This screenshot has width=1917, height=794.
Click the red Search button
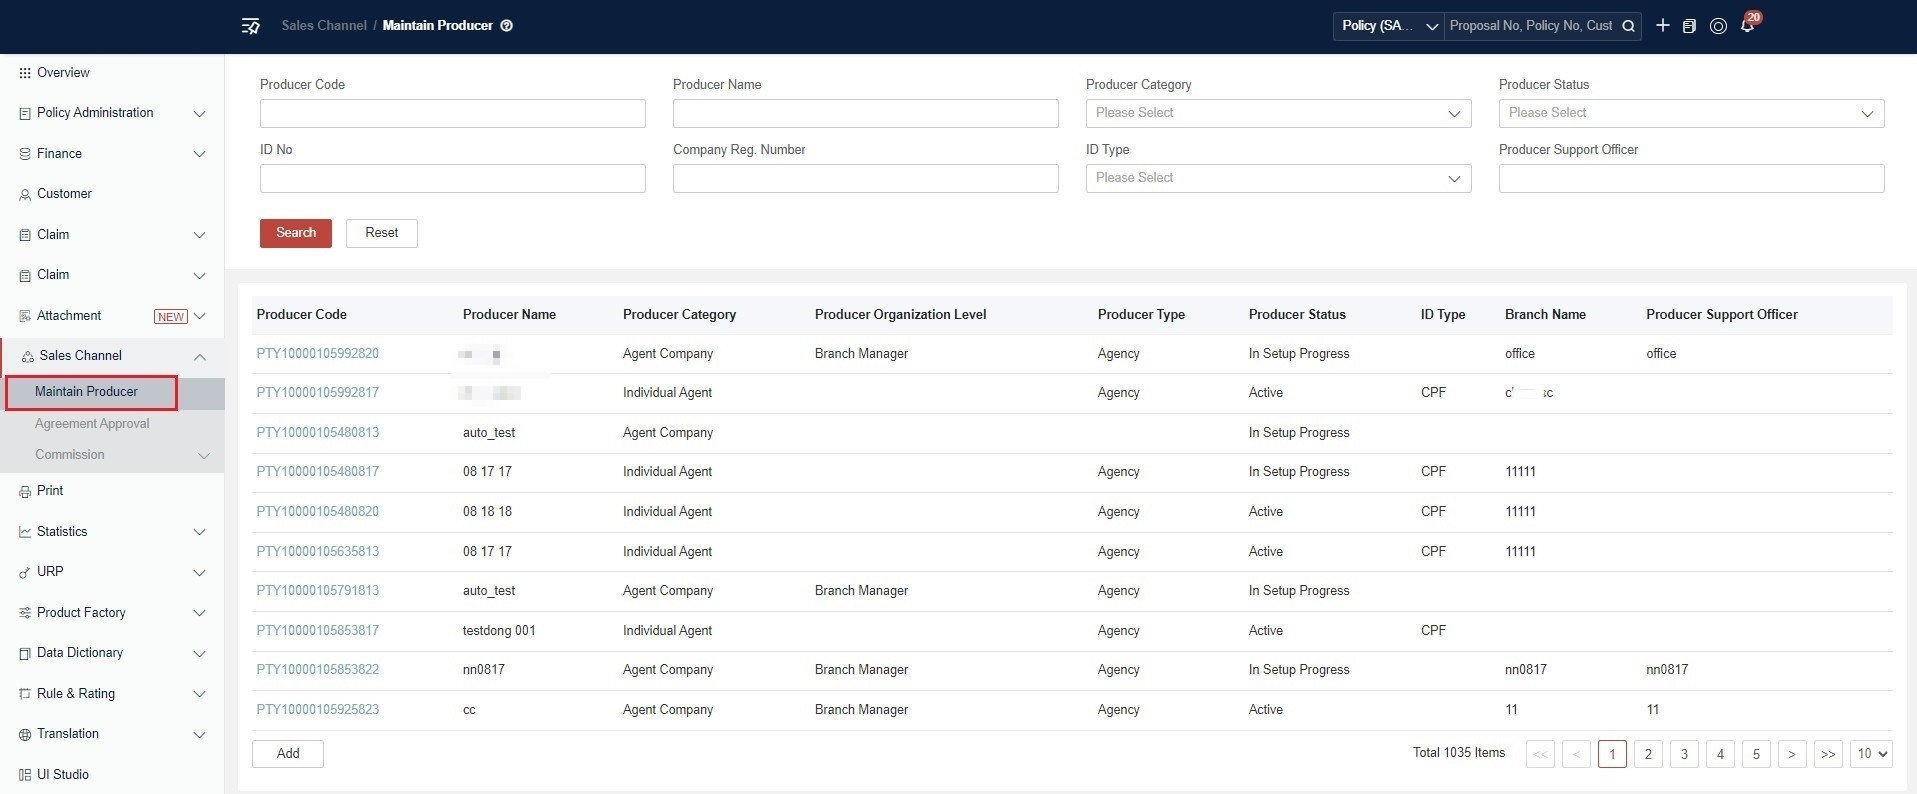tap(296, 233)
